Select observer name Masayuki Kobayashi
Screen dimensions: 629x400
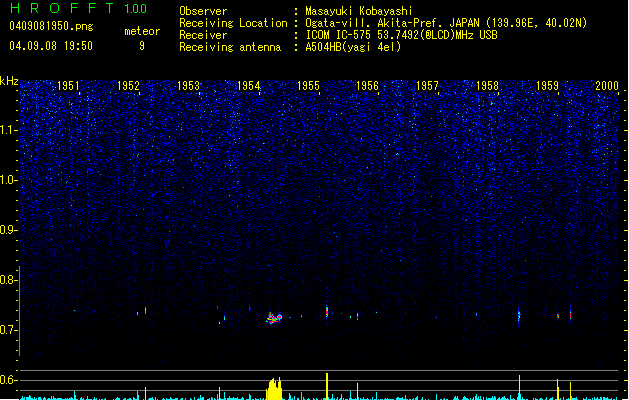tap(359, 11)
